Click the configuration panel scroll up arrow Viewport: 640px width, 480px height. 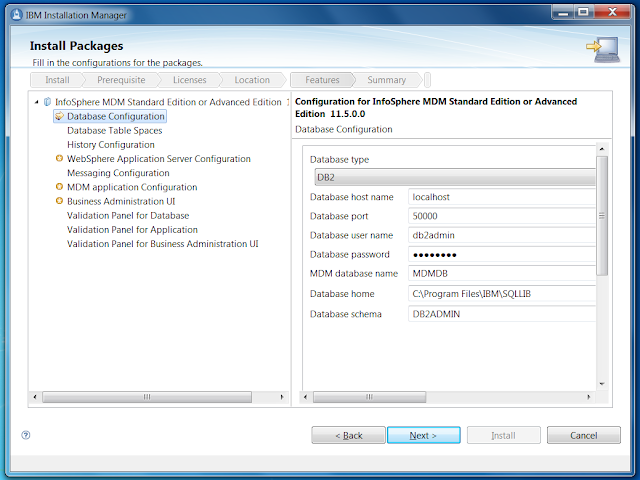[602, 149]
